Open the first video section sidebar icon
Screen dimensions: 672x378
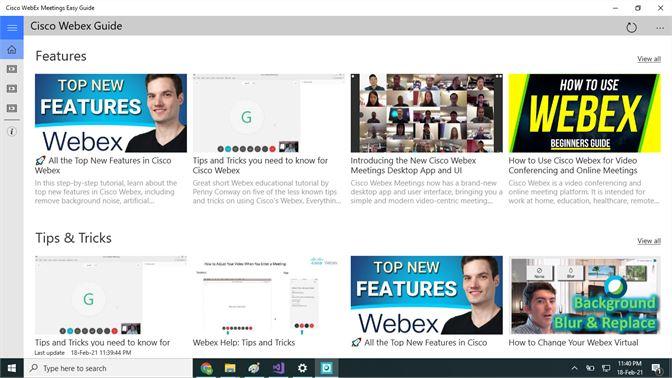point(12,69)
